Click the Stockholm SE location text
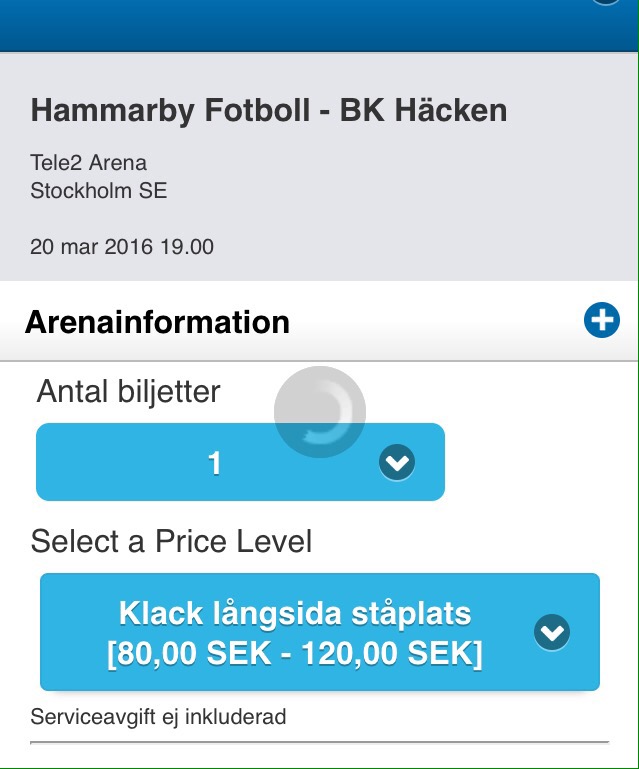 tap(99, 190)
